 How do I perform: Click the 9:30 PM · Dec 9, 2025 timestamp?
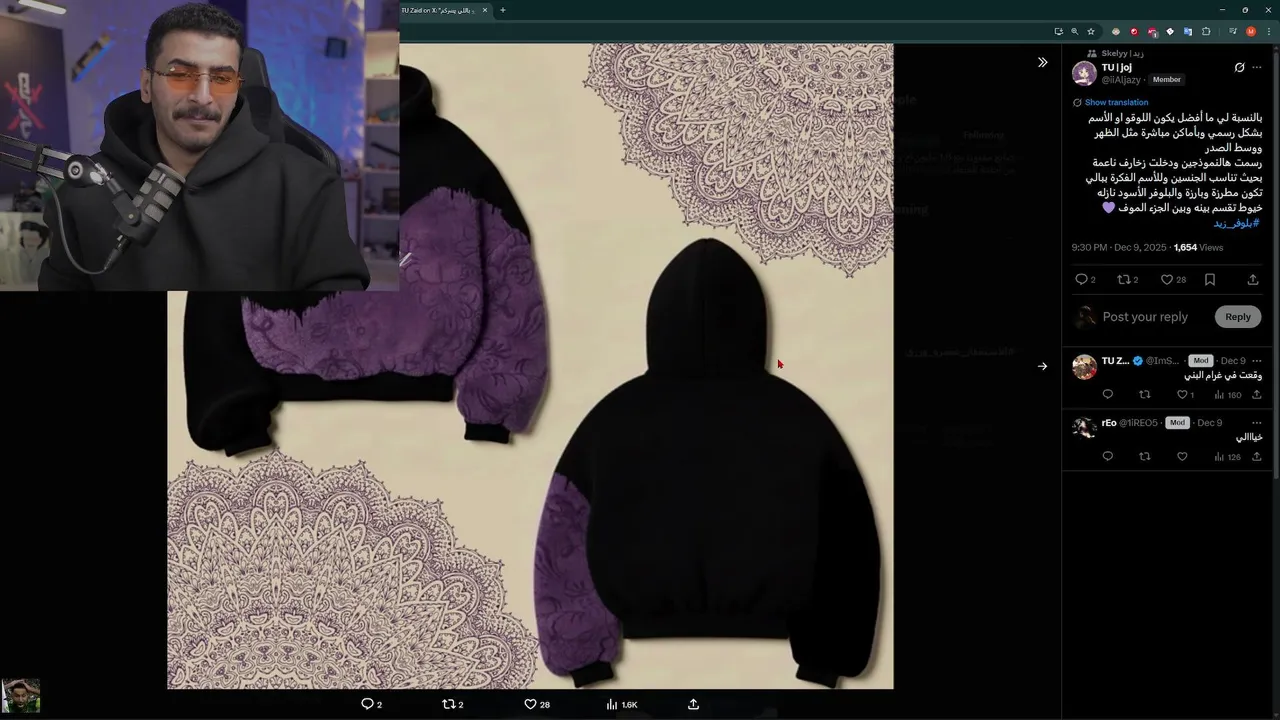coord(1119,247)
